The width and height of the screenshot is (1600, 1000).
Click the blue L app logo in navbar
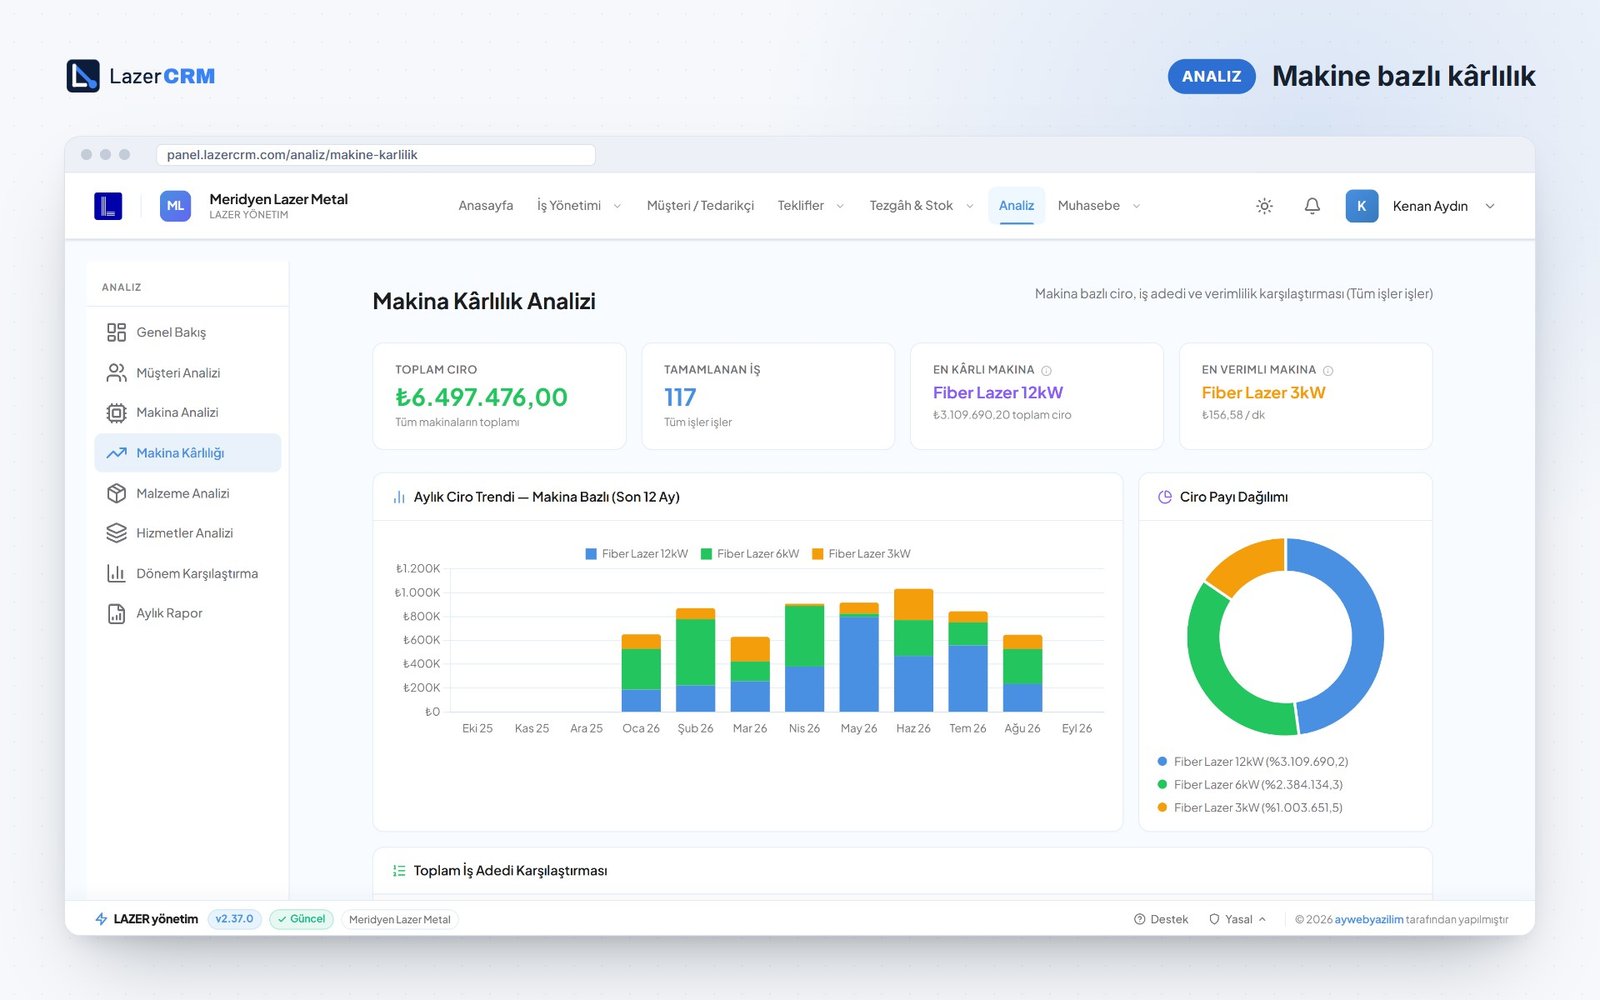click(108, 206)
